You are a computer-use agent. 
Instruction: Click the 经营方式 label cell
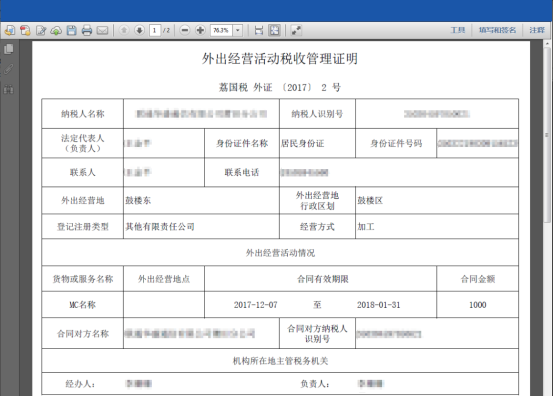317,226
